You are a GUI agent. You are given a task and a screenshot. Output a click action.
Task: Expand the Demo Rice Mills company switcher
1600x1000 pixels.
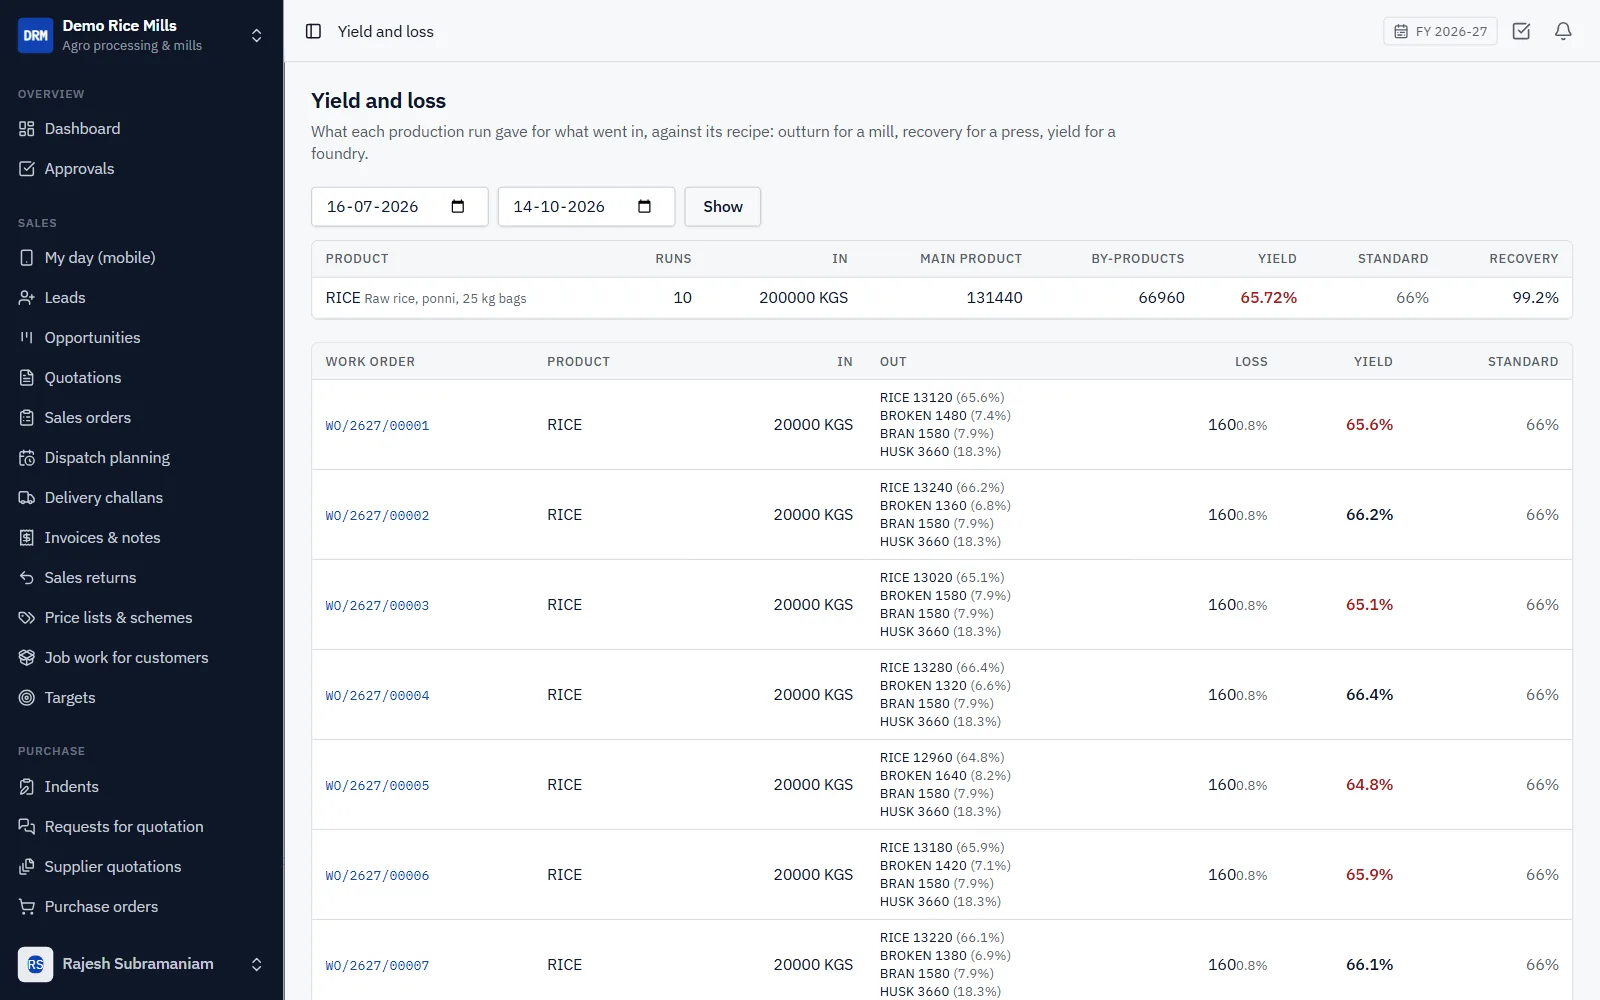pos(257,35)
